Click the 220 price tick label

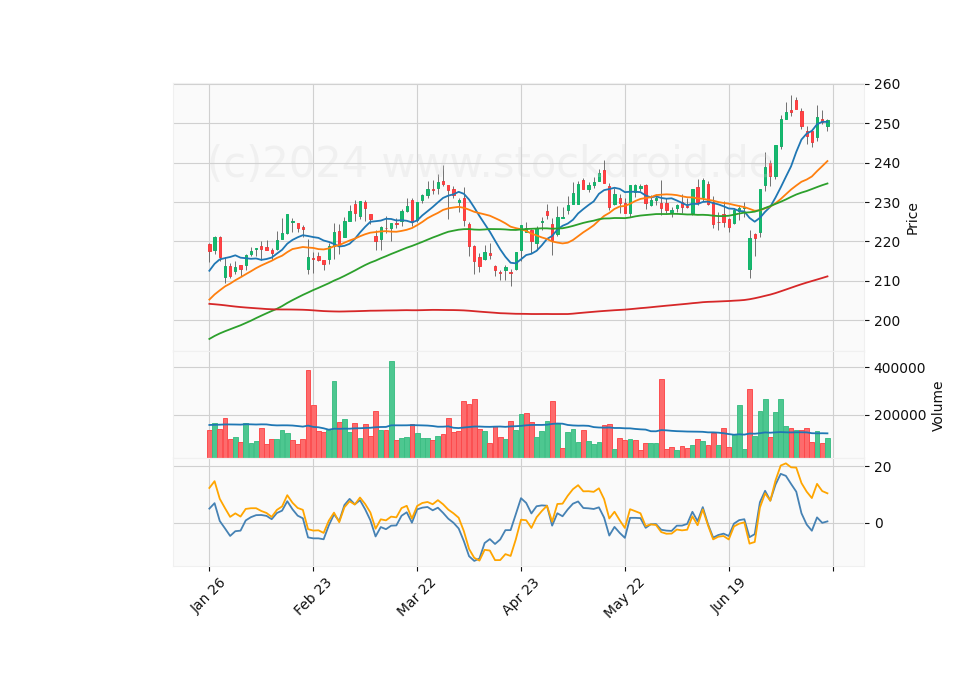point(887,242)
